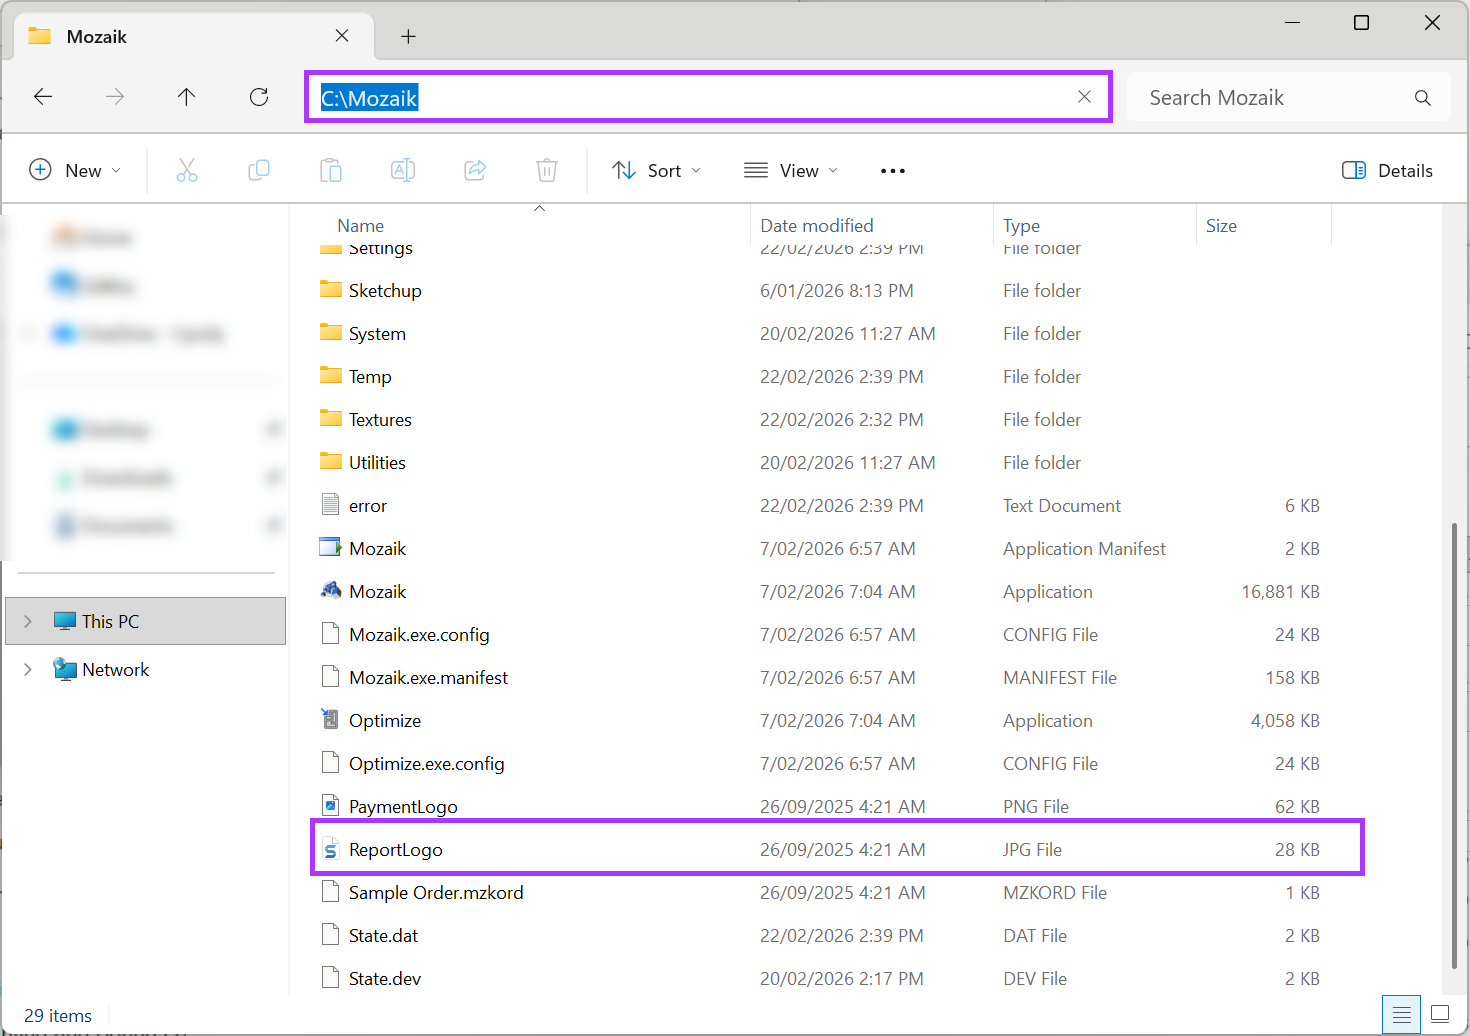Open the View options dropdown
The width and height of the screenshot is (1470, 1036).
pyautogui.click(x=790, y=170)
